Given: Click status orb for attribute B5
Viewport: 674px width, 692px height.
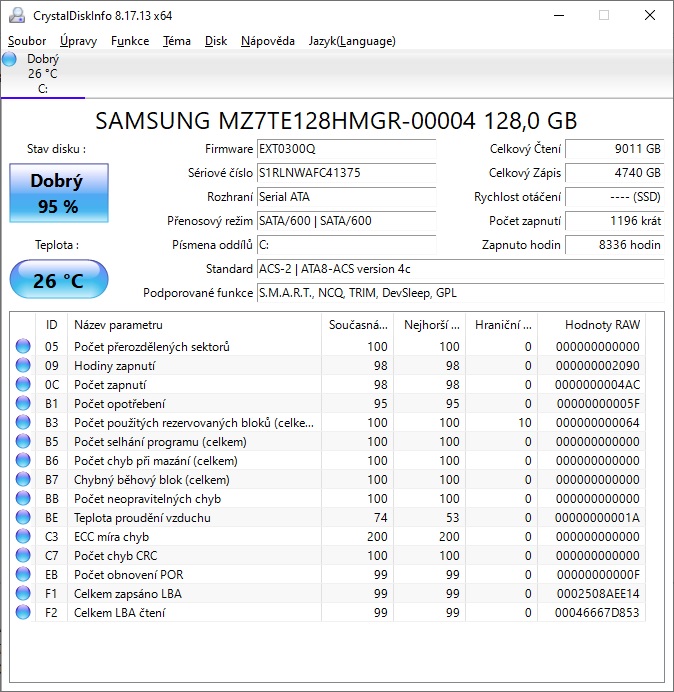Looking at the screenshot, I should (x=23, y=441).
